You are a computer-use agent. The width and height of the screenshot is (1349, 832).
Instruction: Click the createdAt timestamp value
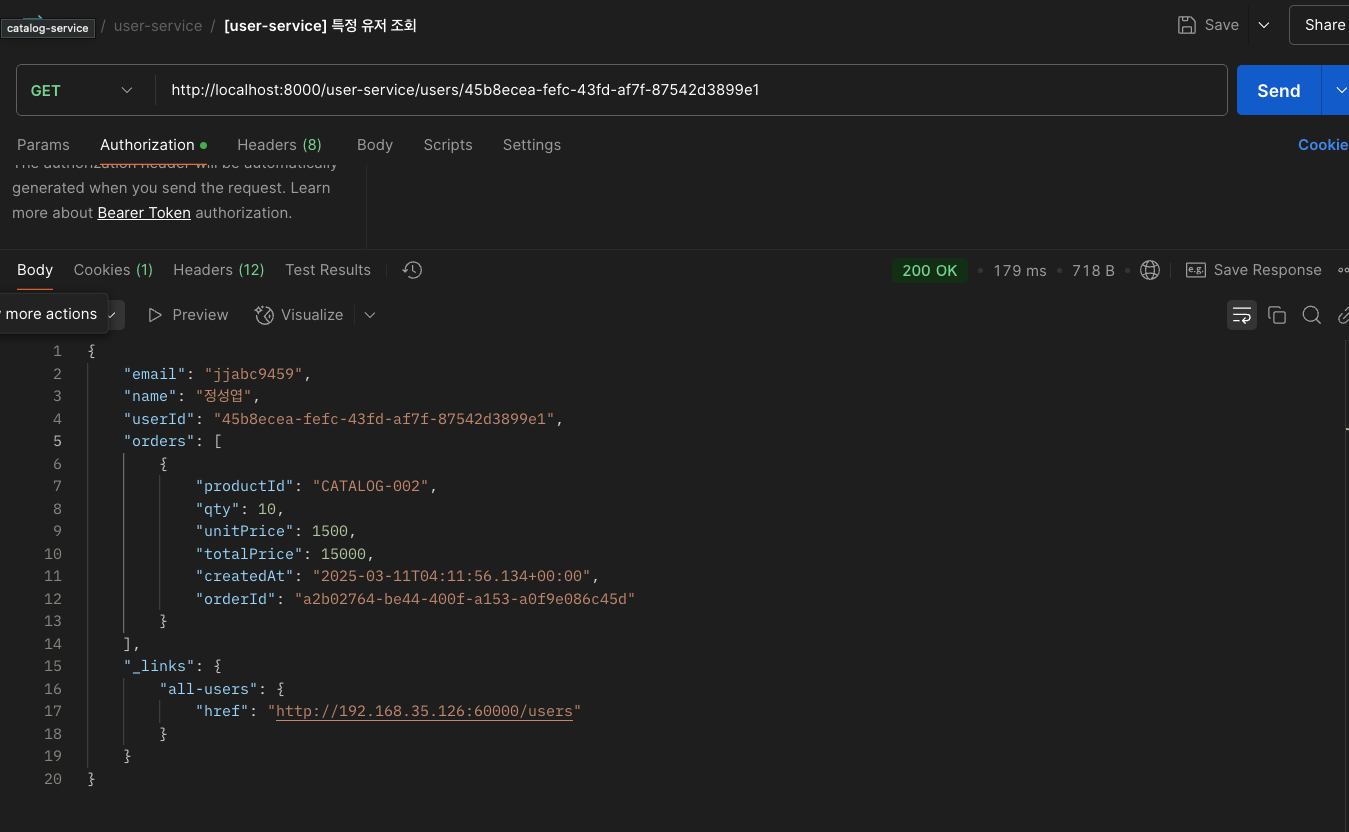pos(453,576)
